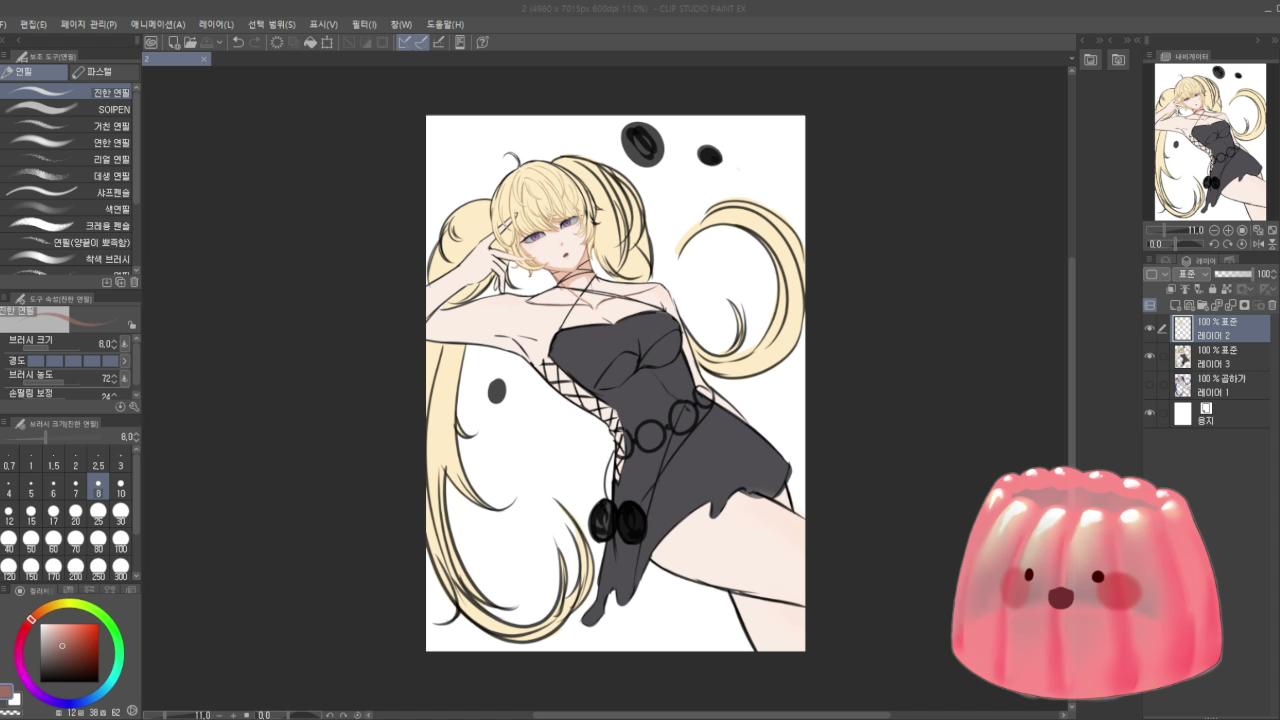This screenshot has height=720, width=1280.
Task: Click the color wheel hue ring
Action: [70, 605]
